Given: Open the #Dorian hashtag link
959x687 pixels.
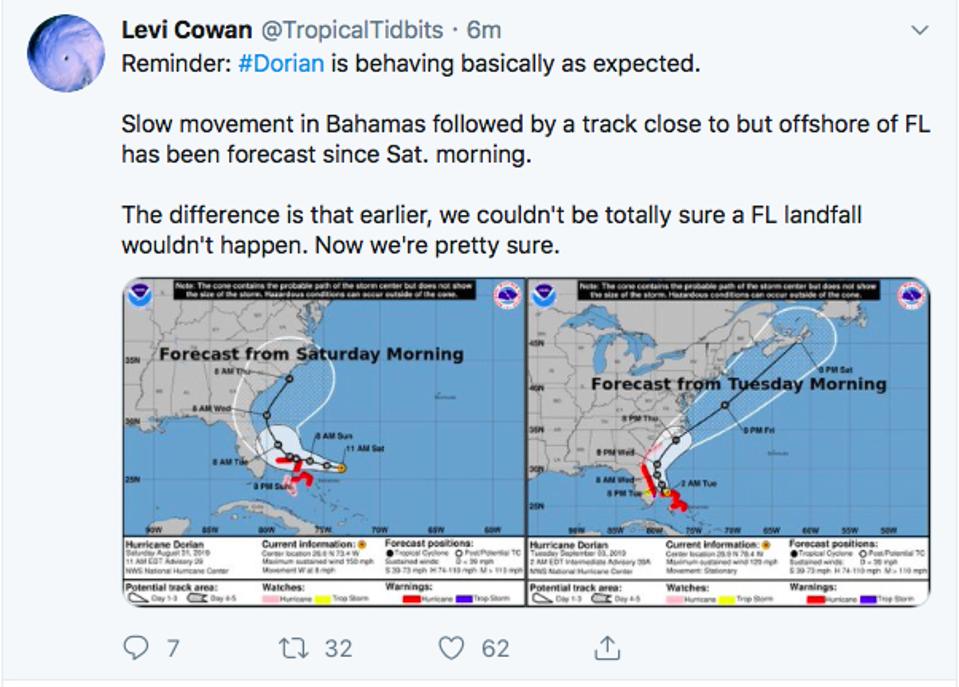Looking at the screenshot, I should [x=281, y=63].
